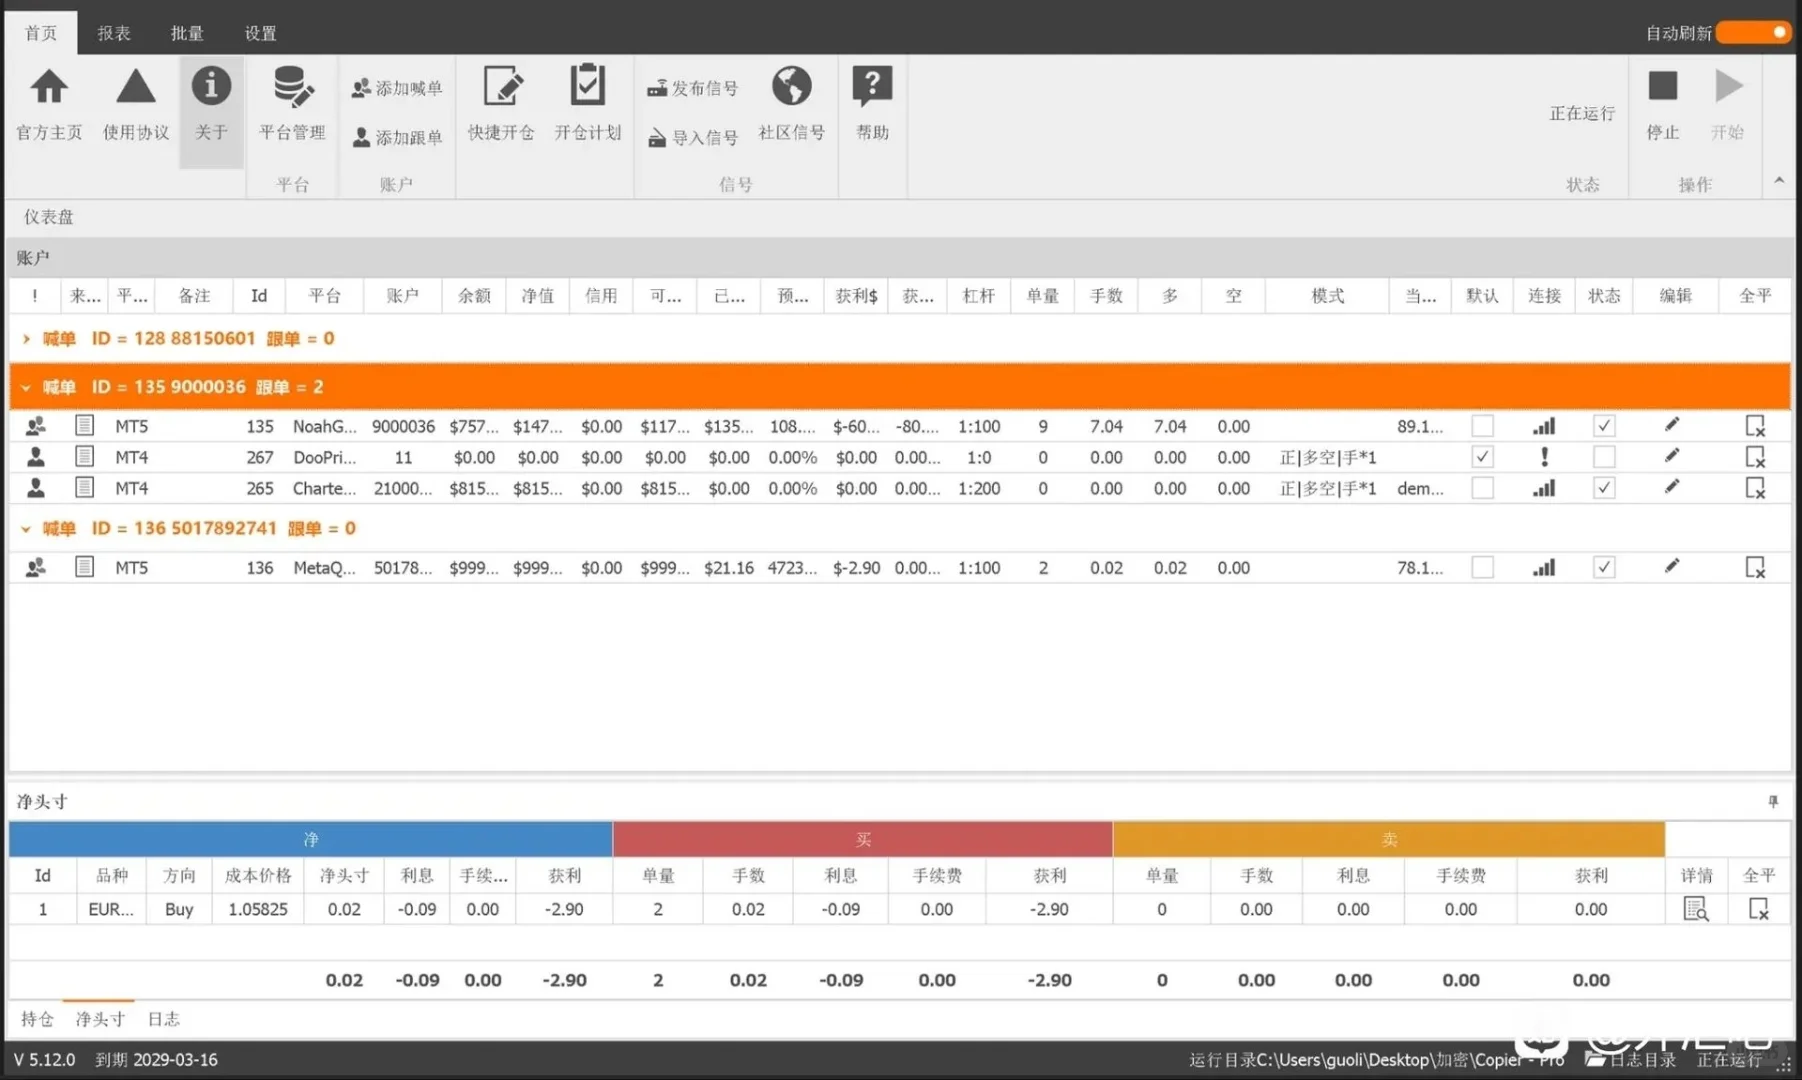Click the source user icon for NoahG row

(36, 426)
